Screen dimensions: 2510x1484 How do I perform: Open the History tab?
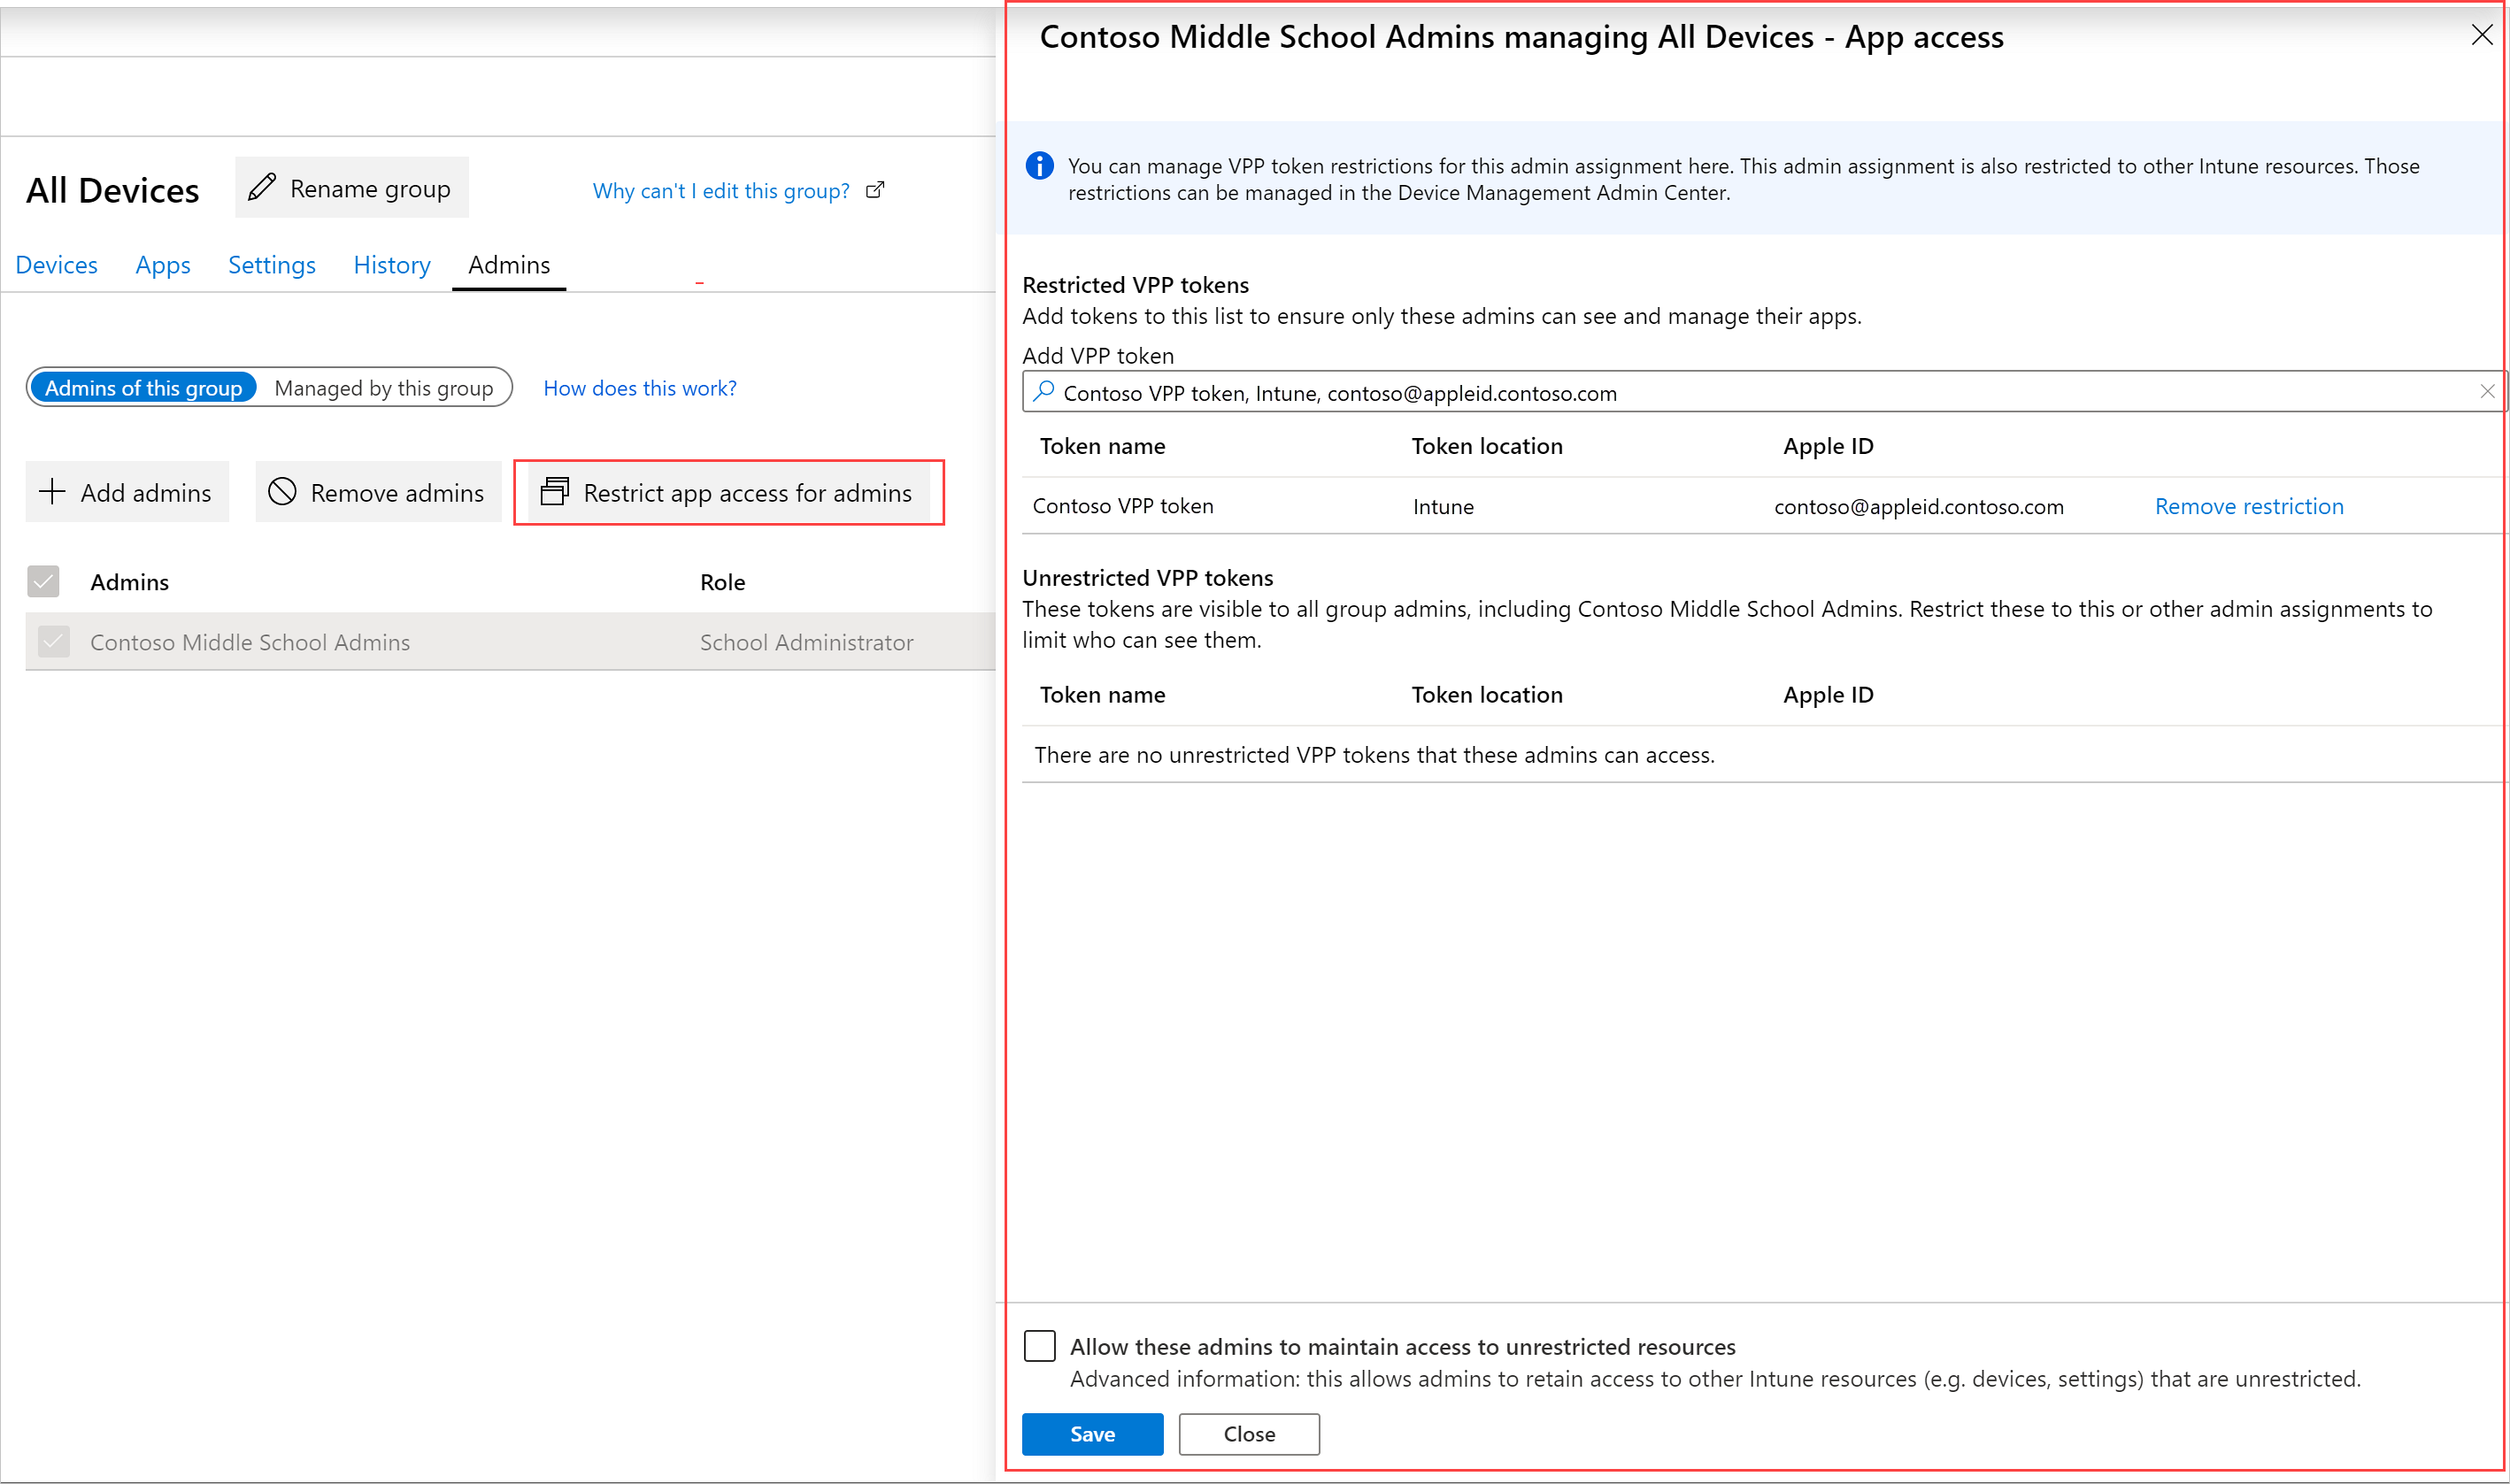tap(392, 265)
